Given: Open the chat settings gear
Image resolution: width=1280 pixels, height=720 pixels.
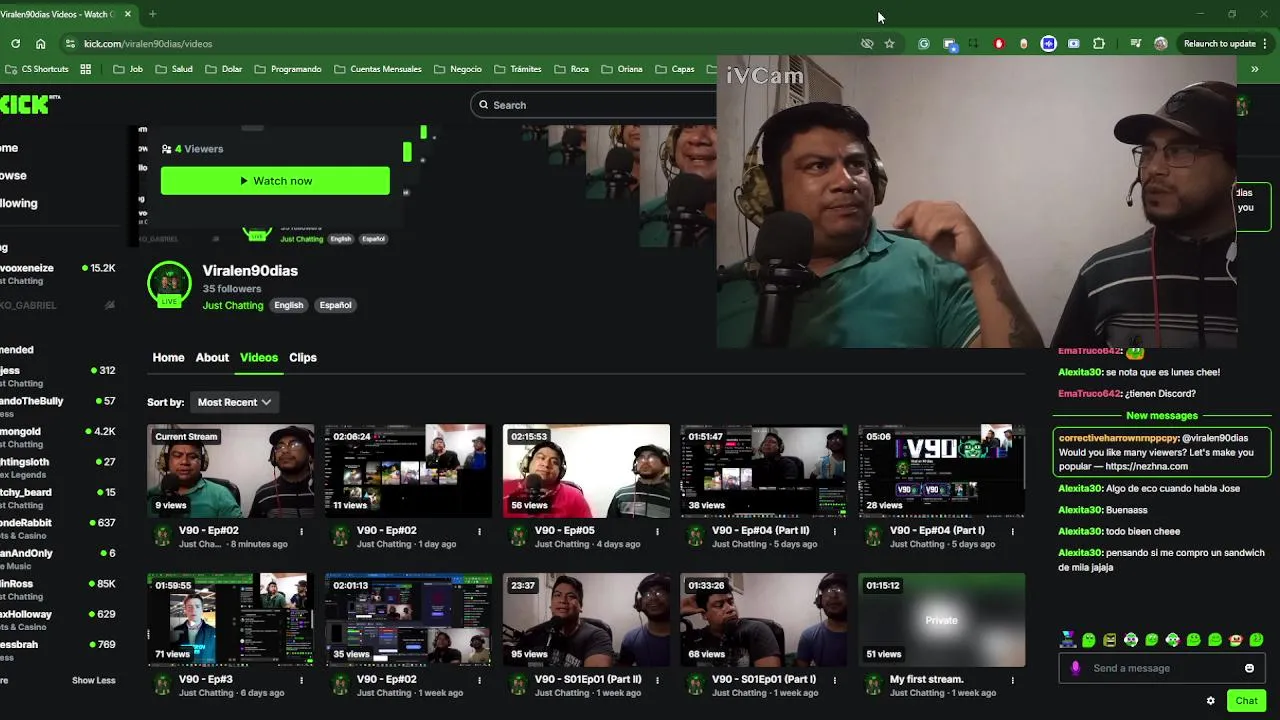Looking at the screenshot, I should pos(1210,701).
